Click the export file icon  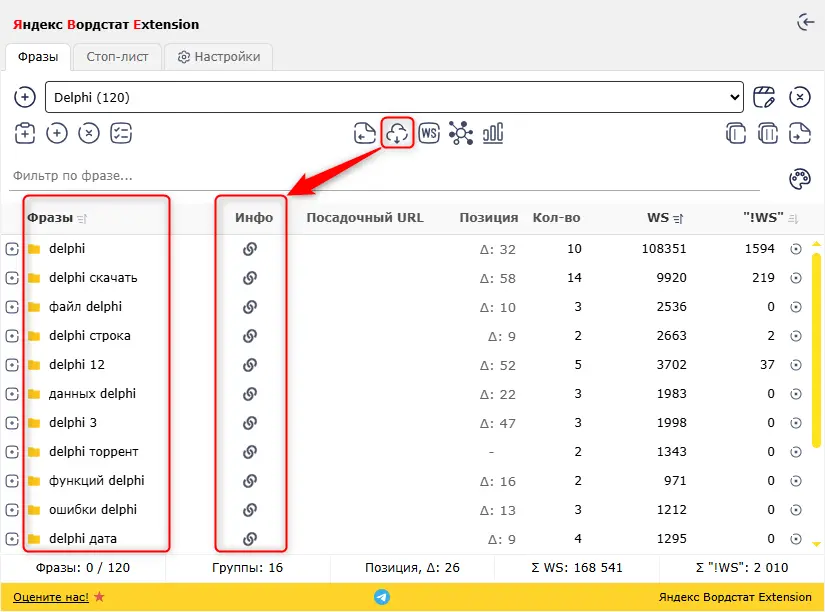[800, 133]
